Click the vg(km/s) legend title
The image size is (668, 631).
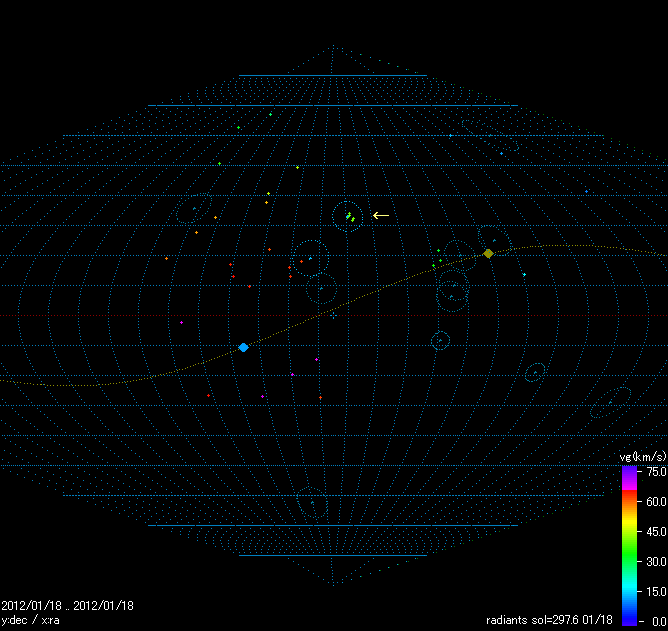click(x=643, y=457)
